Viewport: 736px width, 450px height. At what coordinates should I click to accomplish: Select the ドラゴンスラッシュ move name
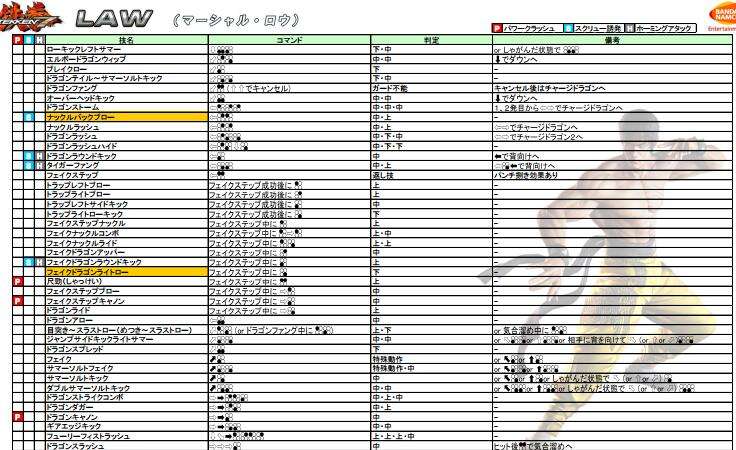coord(75,446)
